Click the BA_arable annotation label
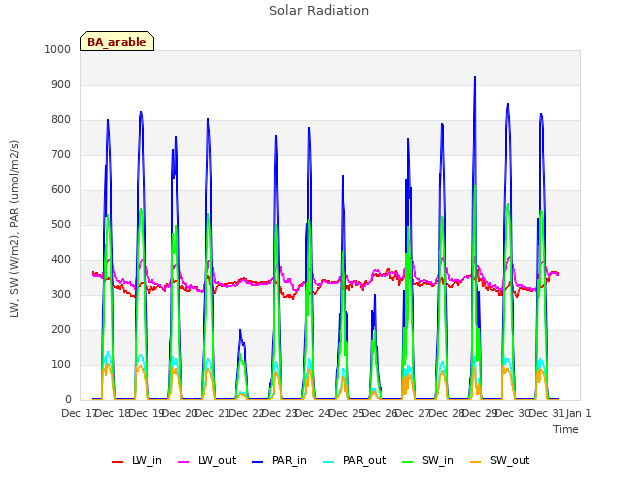 (x=117, y=42)
